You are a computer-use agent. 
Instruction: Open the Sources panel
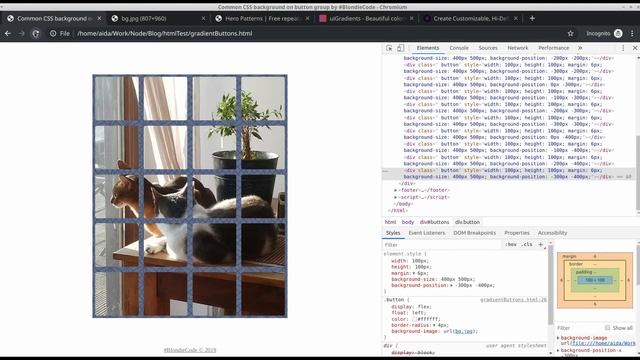coord(488,48)
